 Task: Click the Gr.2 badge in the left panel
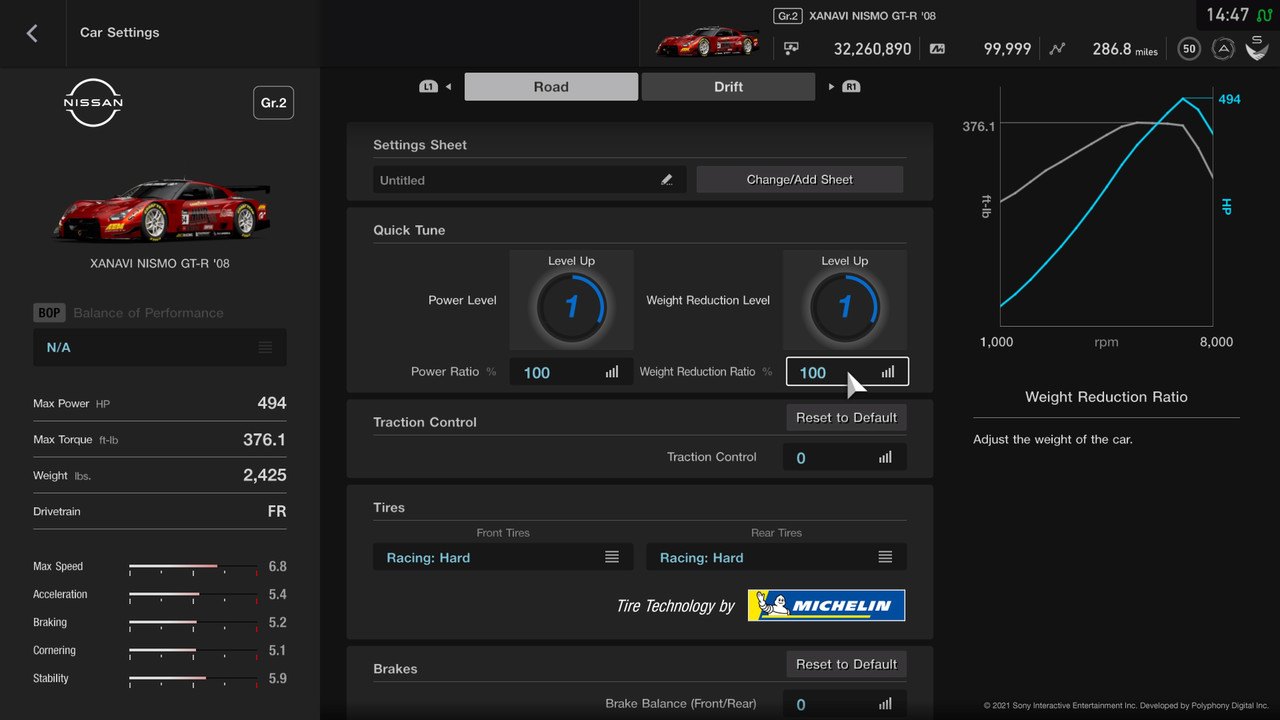click(273, 103)
